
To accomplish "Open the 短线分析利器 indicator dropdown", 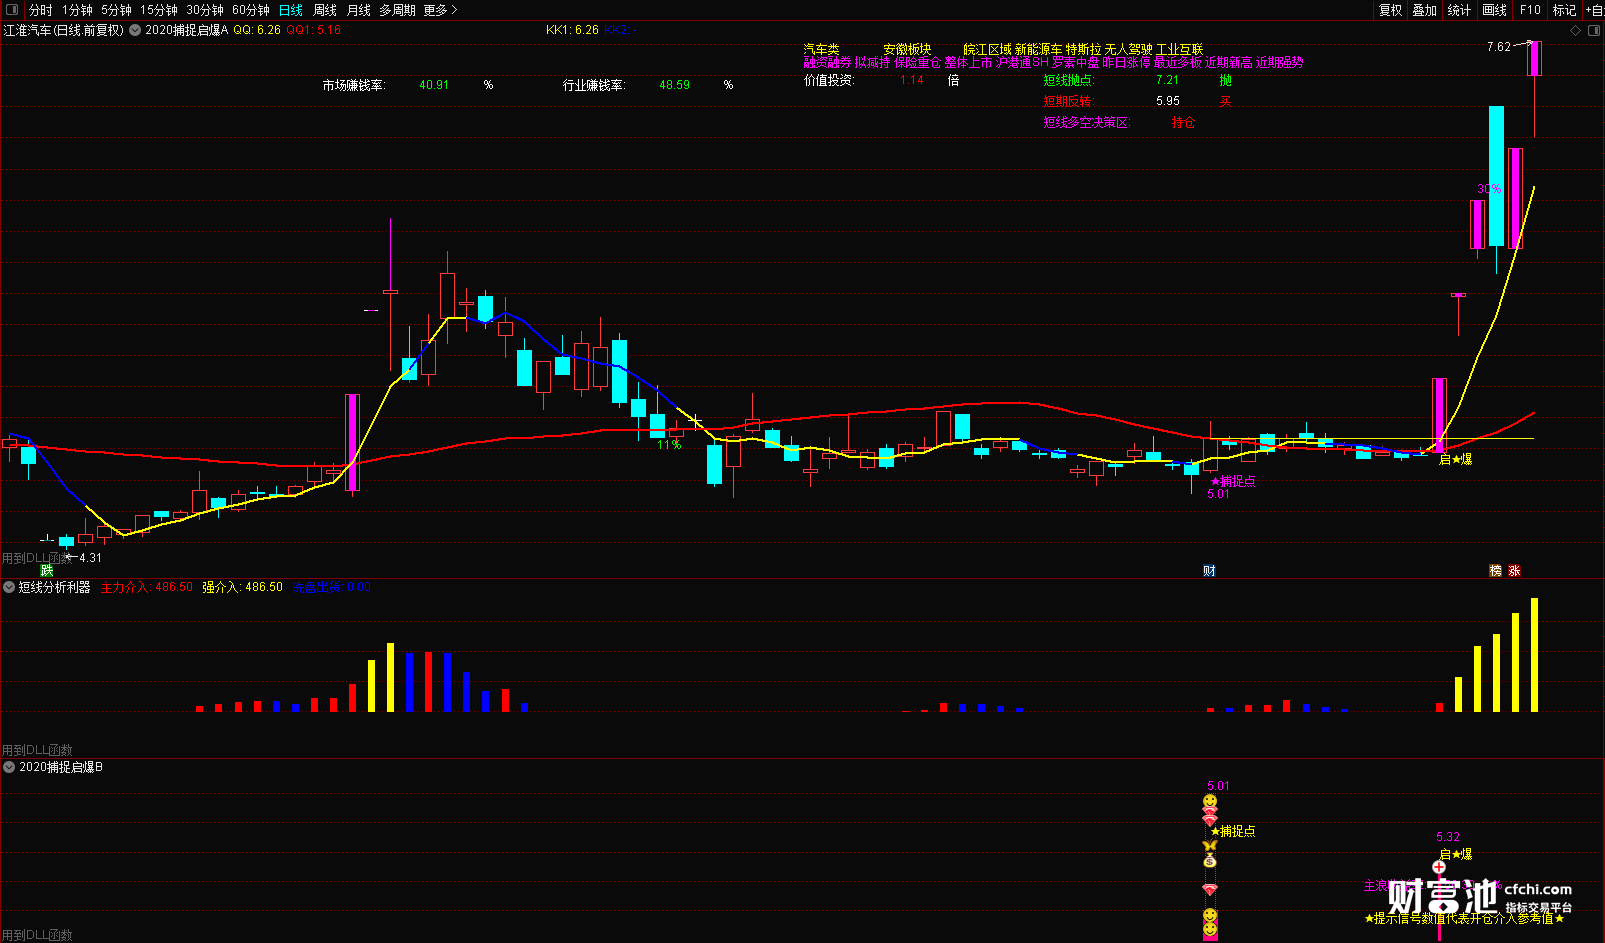I will click(9, 587).
